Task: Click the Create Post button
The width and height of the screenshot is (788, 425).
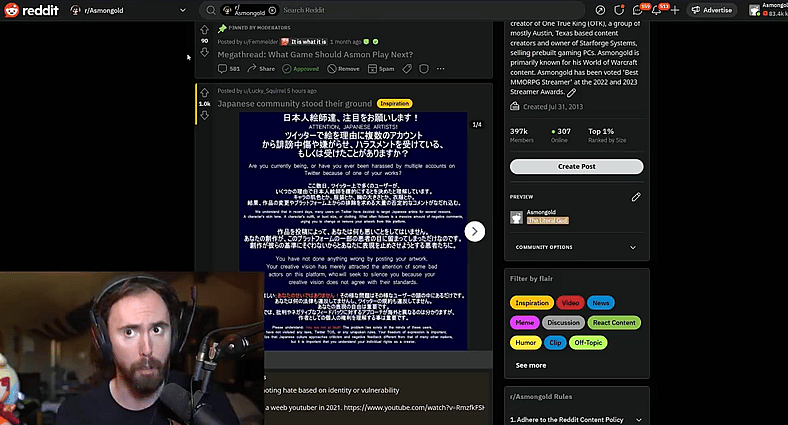Action: click(x=576, y=166)
